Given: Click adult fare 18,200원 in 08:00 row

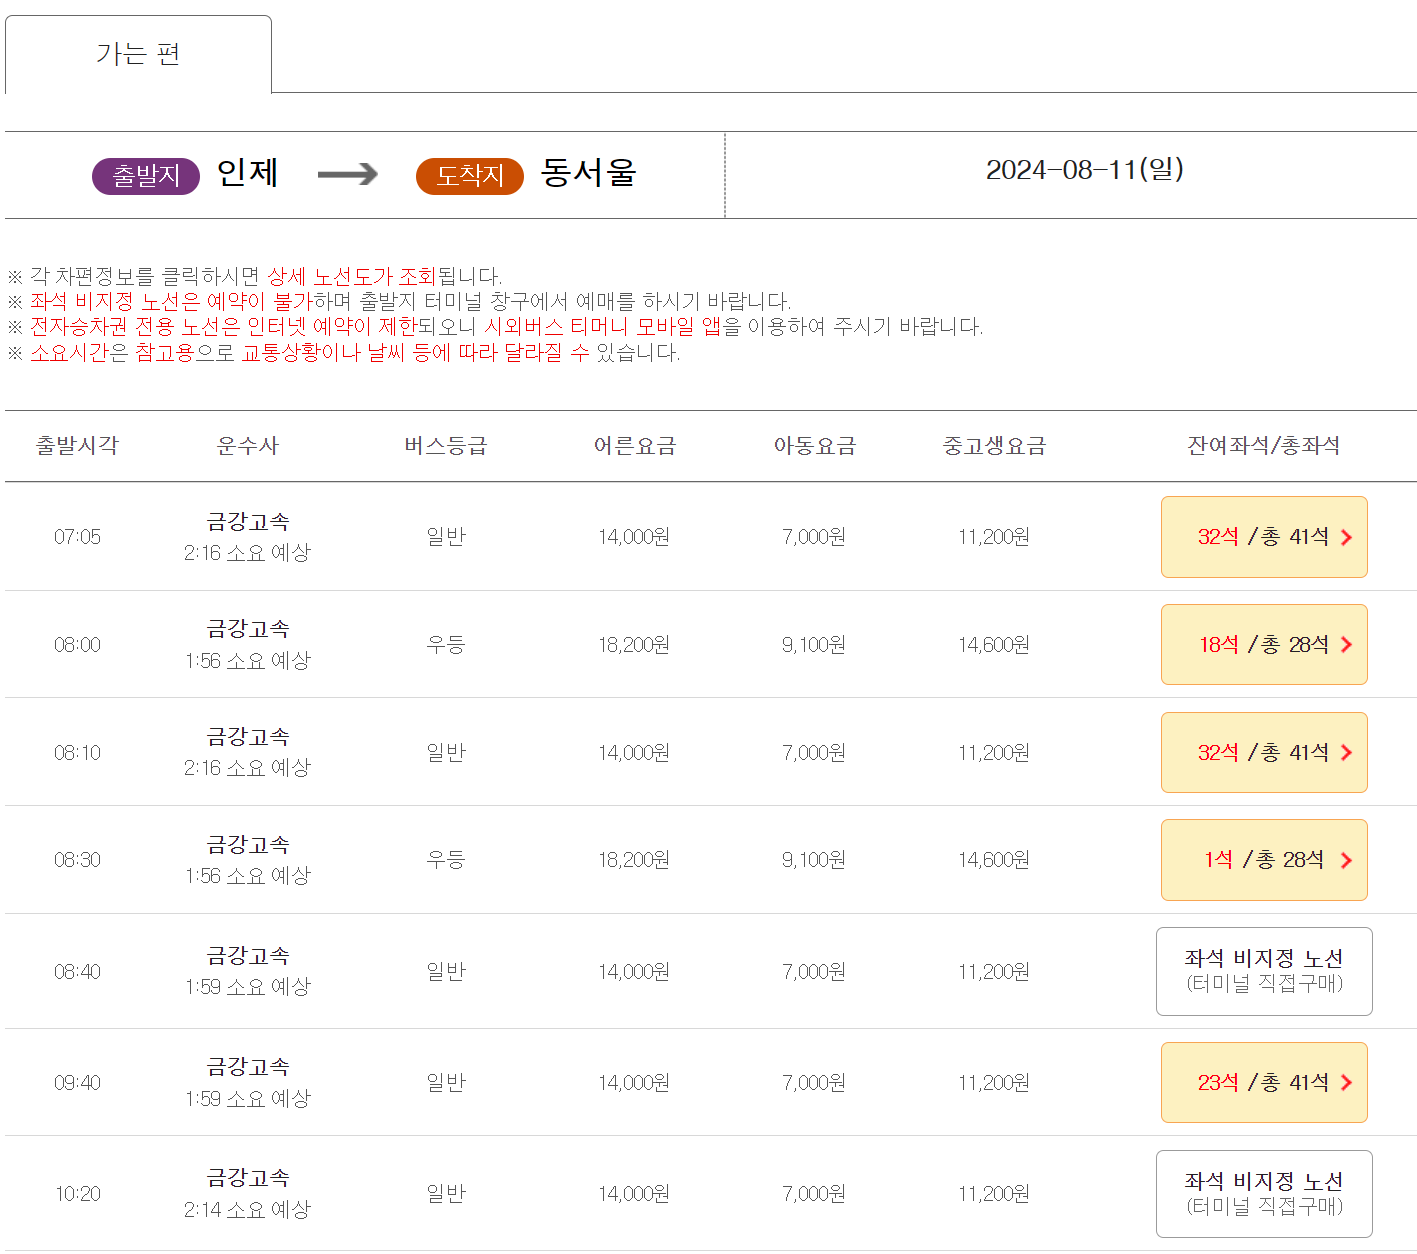Looking at the screenshot, I should click(x=634, y=645).
